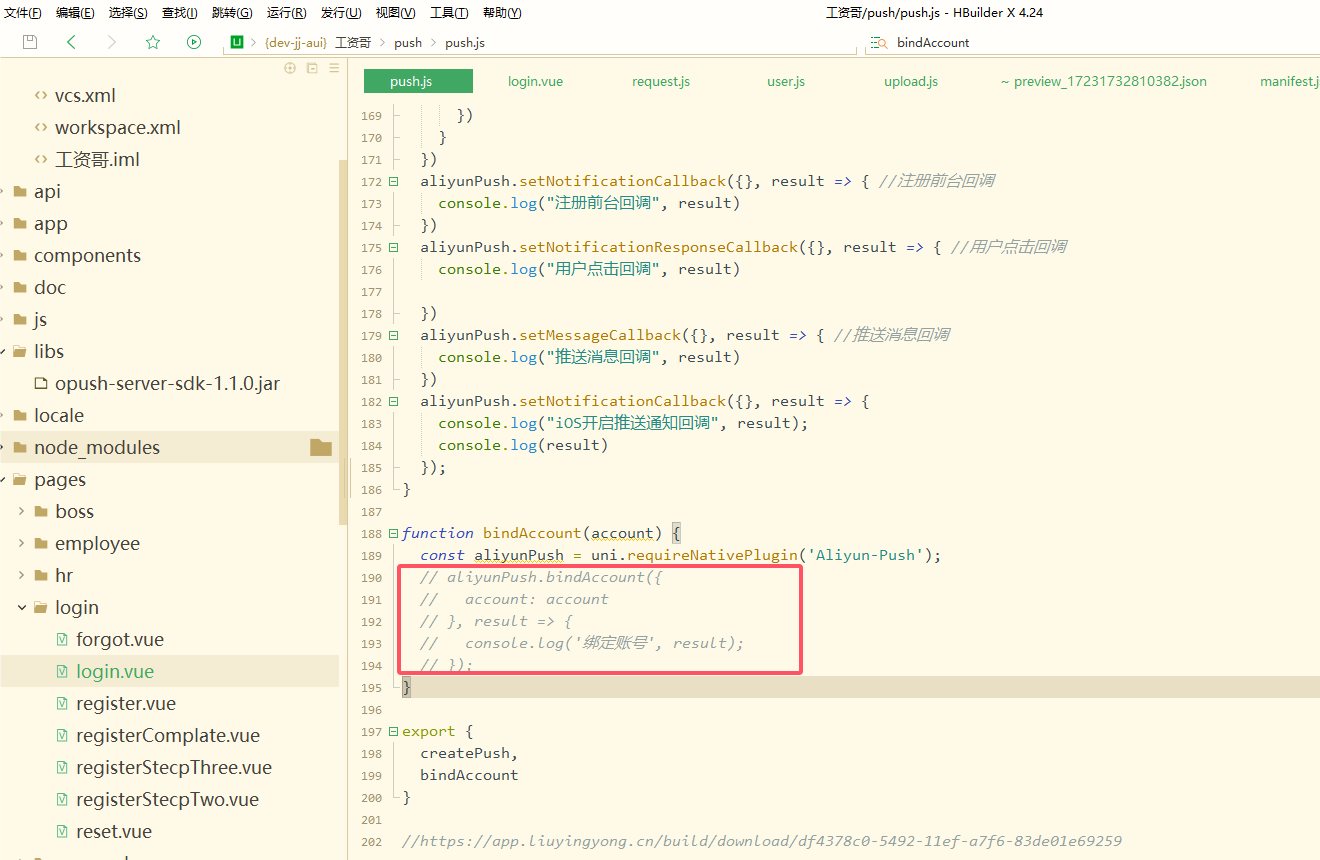The image size is (1320, 860).
Task: Click locate current file target icon
Action: pyautogui.click(x=290, y=68)
